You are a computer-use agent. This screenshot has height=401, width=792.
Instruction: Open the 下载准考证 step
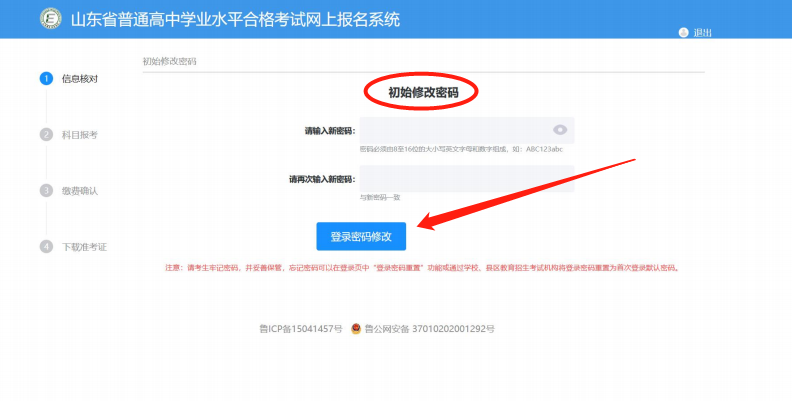[84, 246]
